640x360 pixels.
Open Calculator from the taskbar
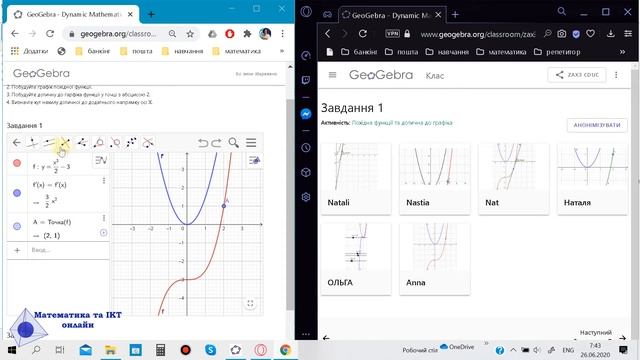160,350
